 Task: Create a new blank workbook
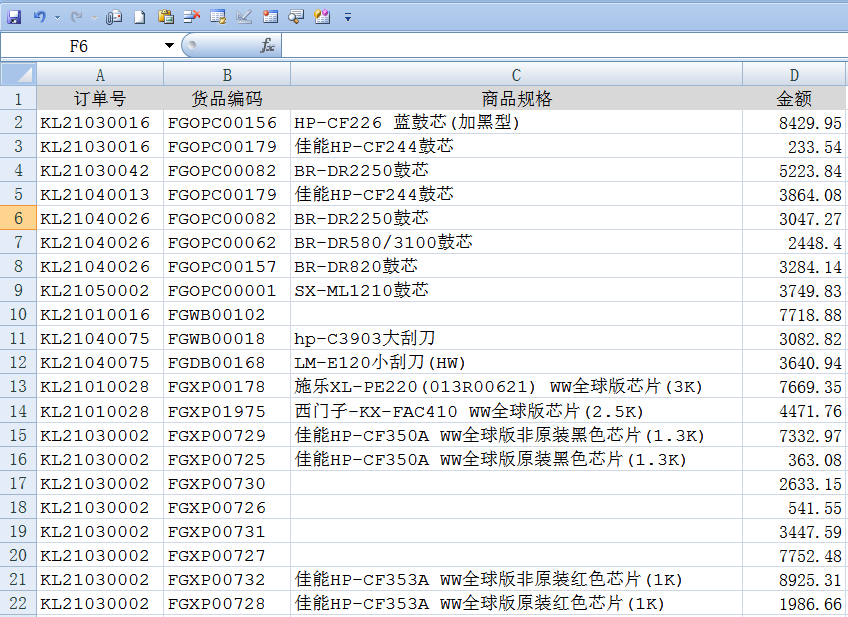[140, 17]
